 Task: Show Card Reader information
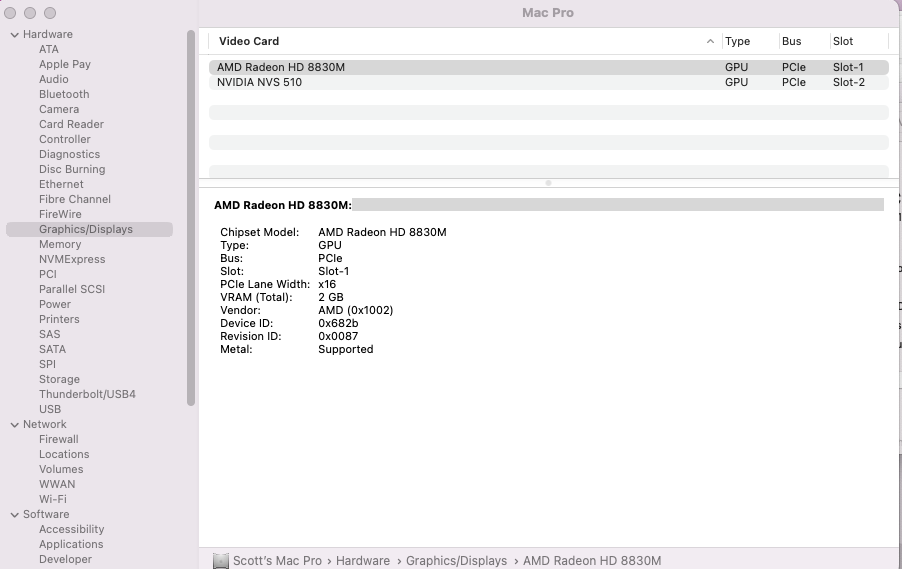tap(71, 124)
